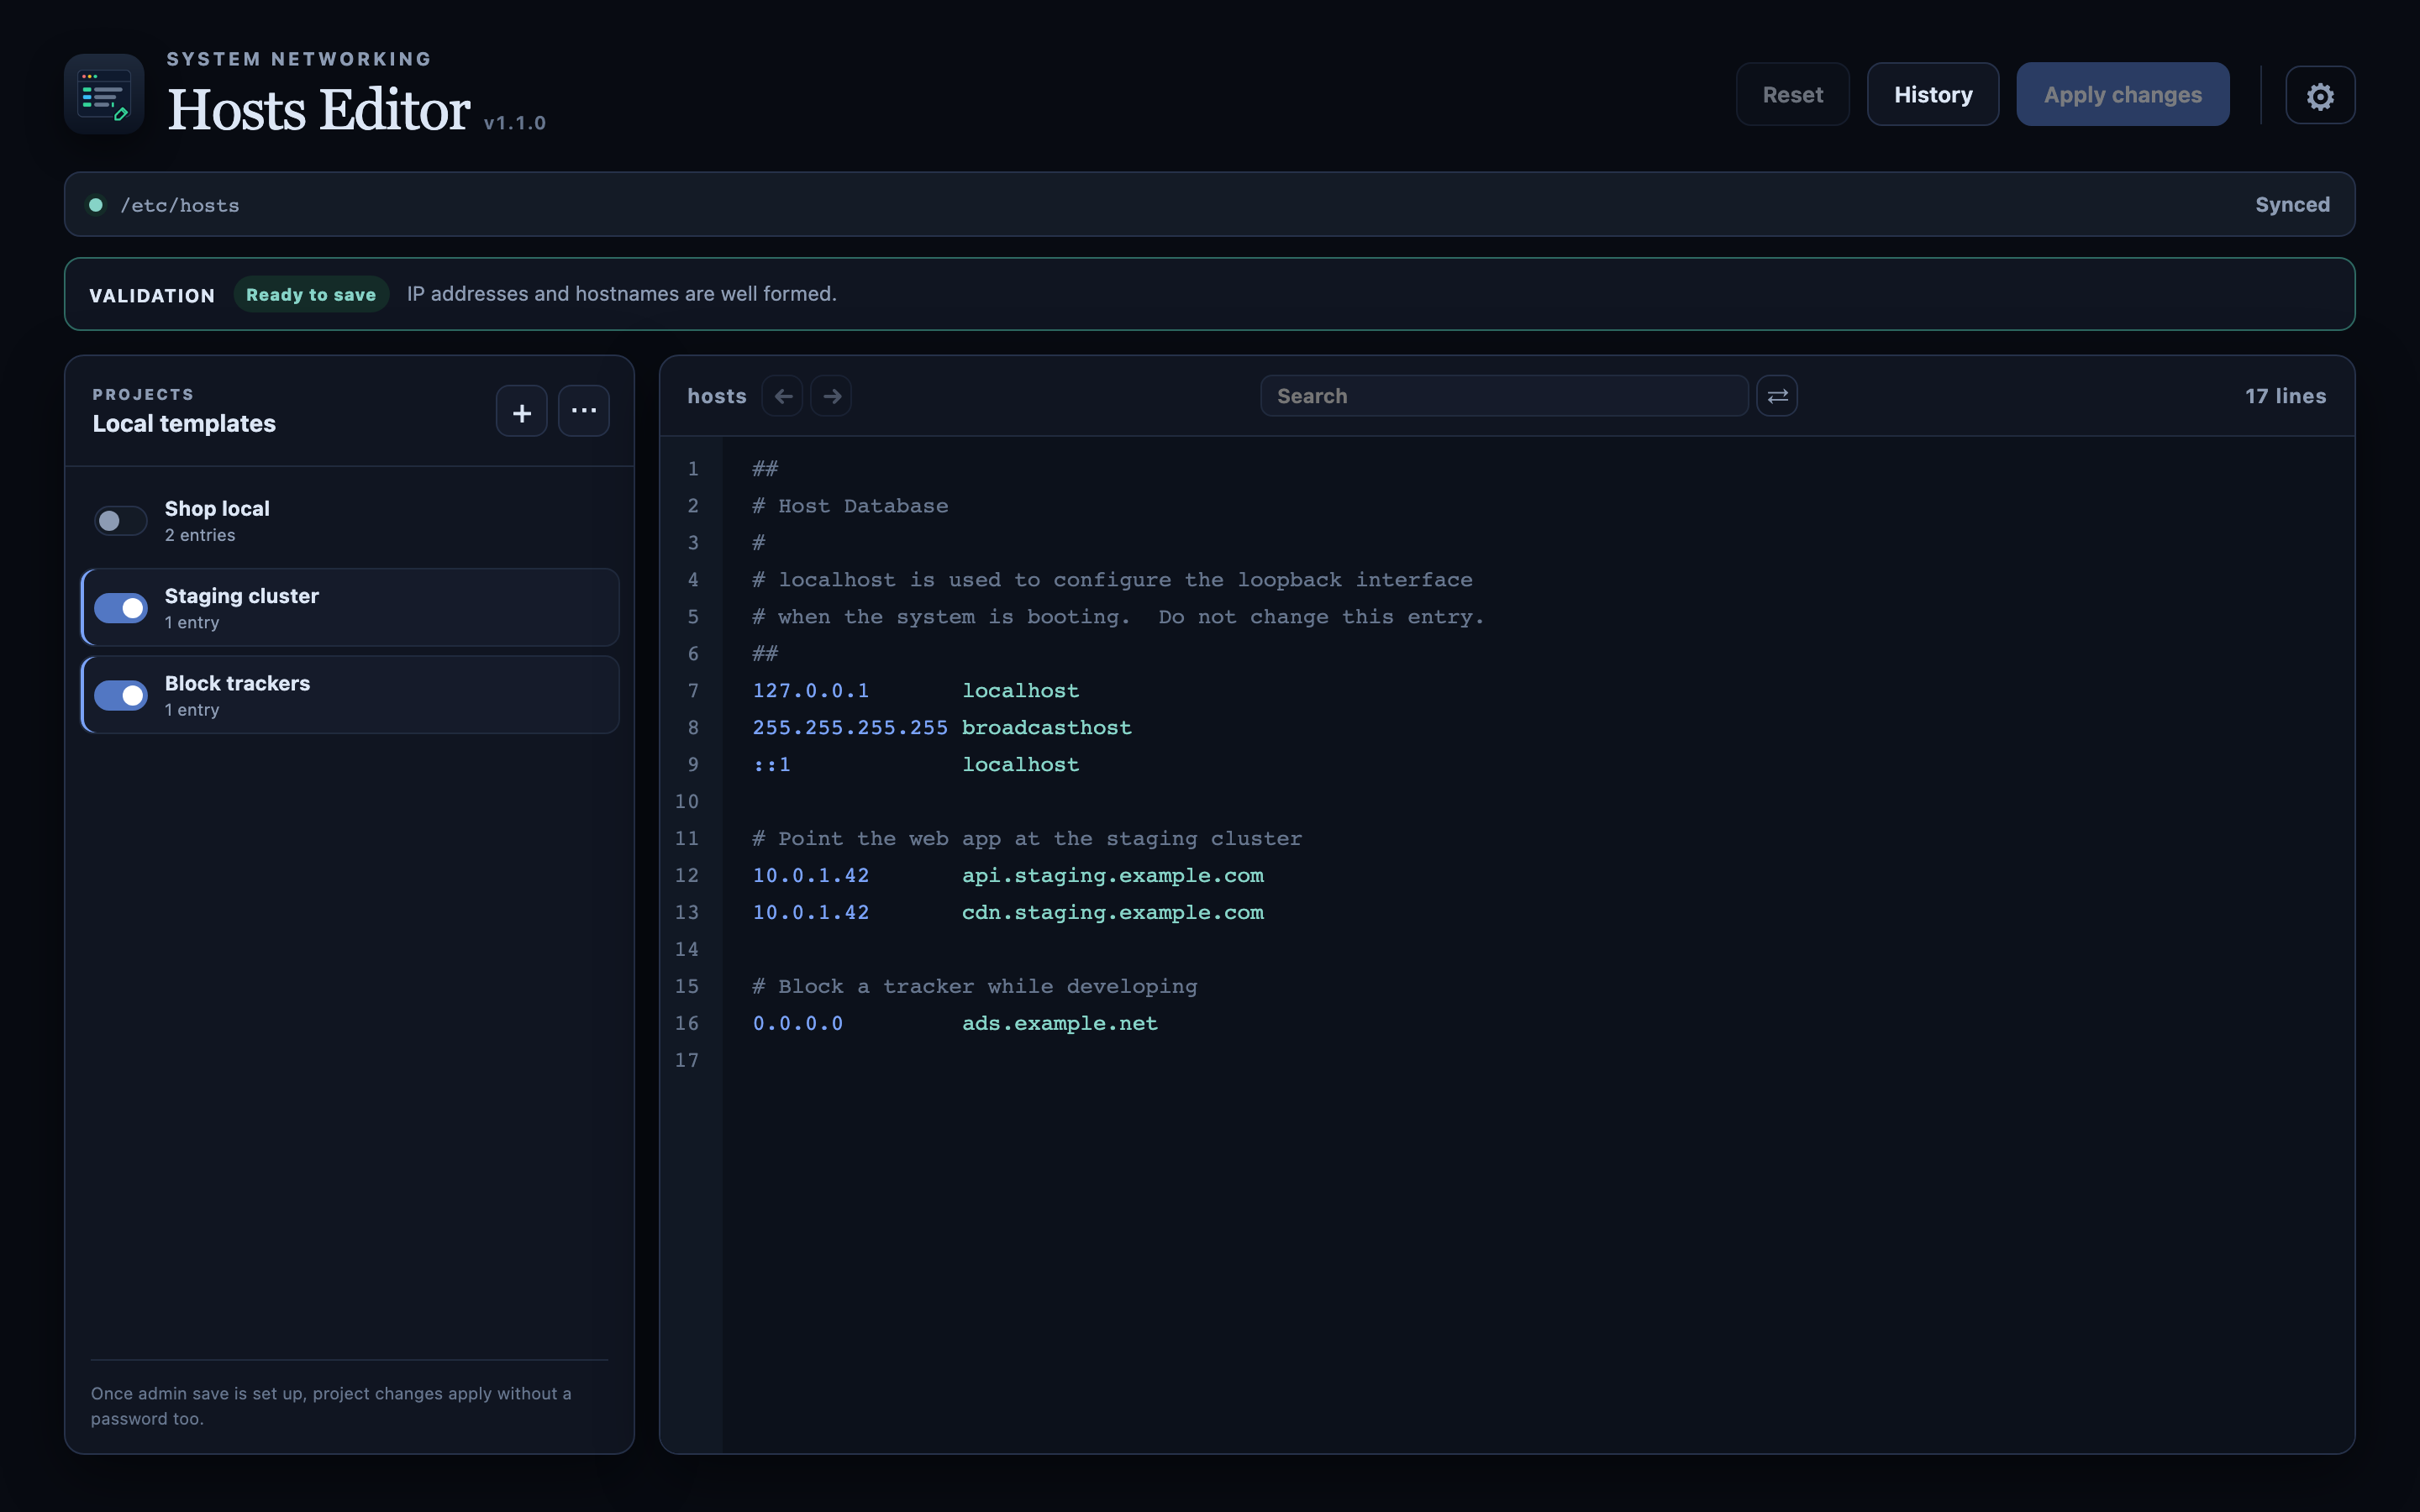
Task: Disable the Staging cluster toggle
Action: point(121,608)
